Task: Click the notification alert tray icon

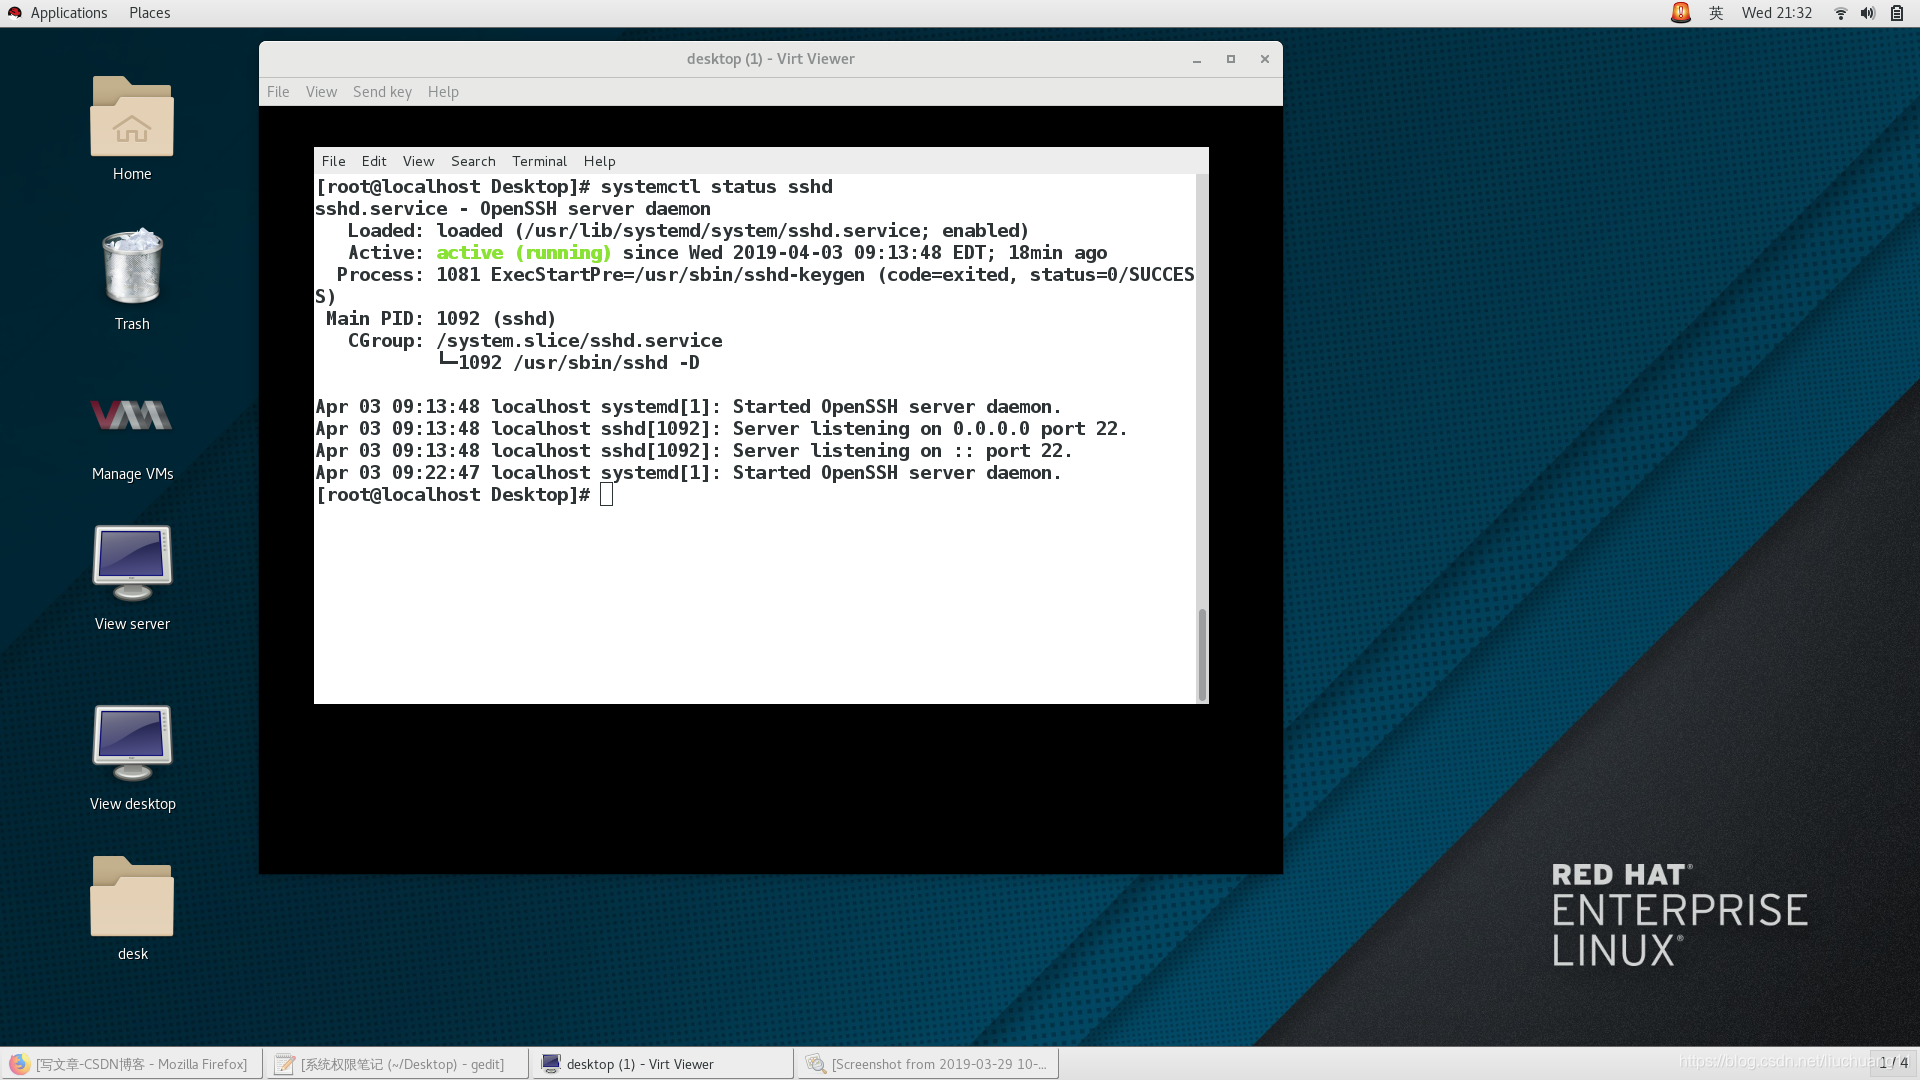Action: point(1681,13)
